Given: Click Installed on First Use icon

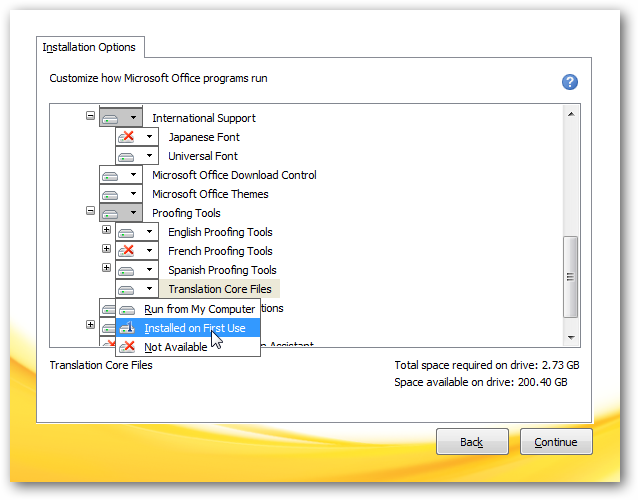Looking at the screenshot, I should pos(127,328).
